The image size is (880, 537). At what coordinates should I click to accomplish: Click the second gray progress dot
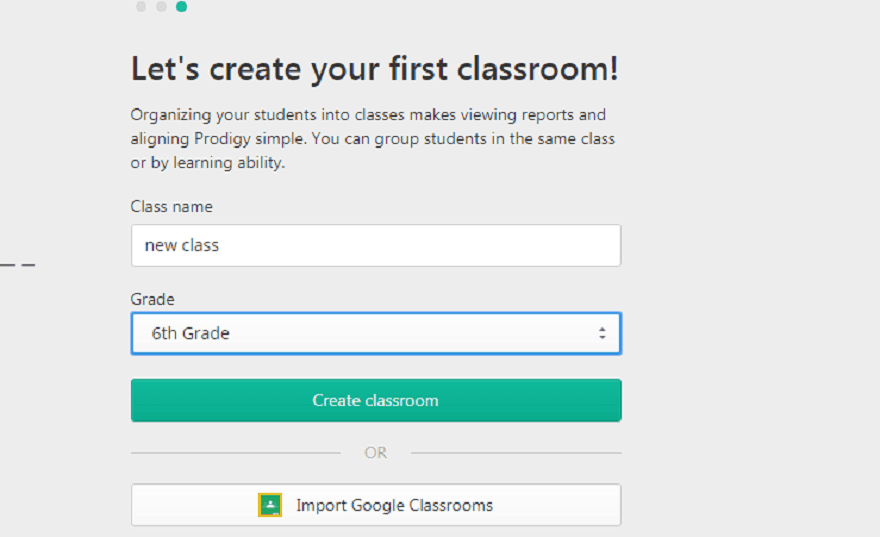pos(161,7)
